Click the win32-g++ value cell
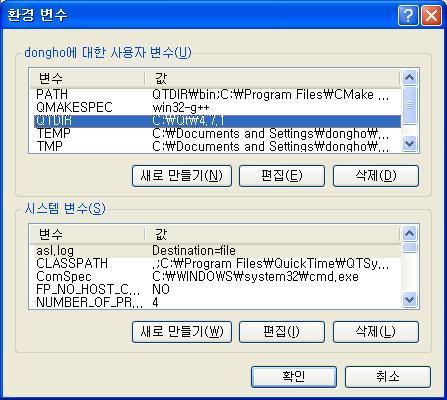 [x=181, y=108]
